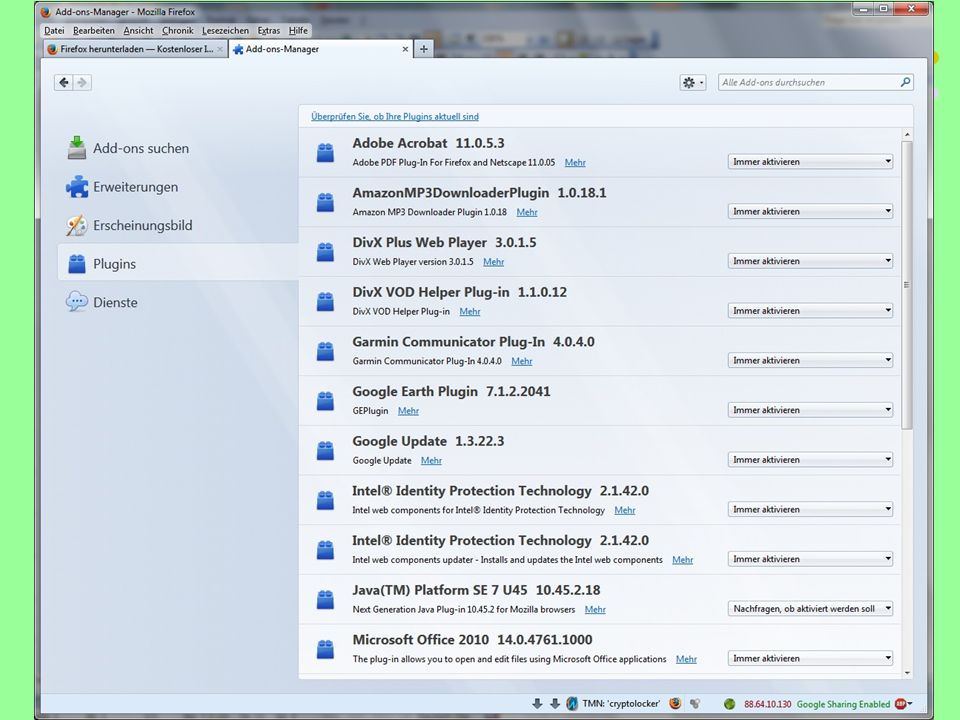Click the grey circles icon in status bar
The image size is (960, 720).
pos(695,703)
